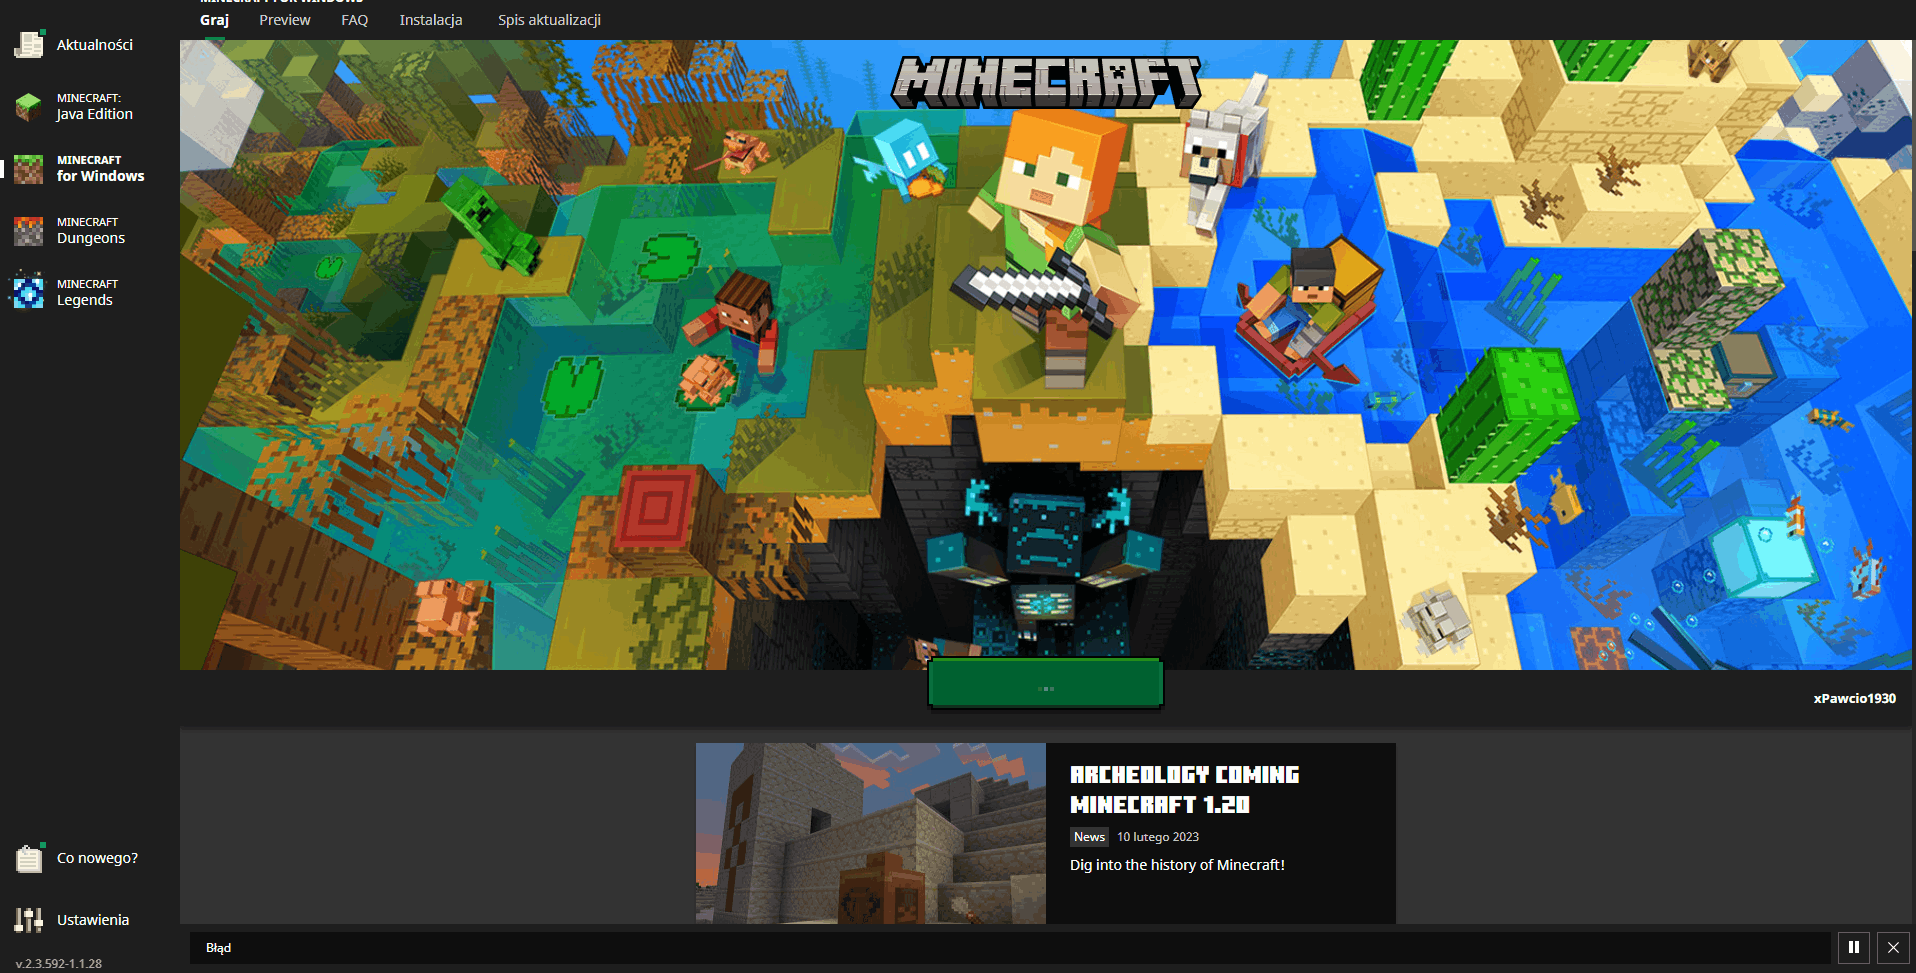Screen dimensions: 1916x973
Task: Click the Java Edition grass block icon
Action: [29, 107]
